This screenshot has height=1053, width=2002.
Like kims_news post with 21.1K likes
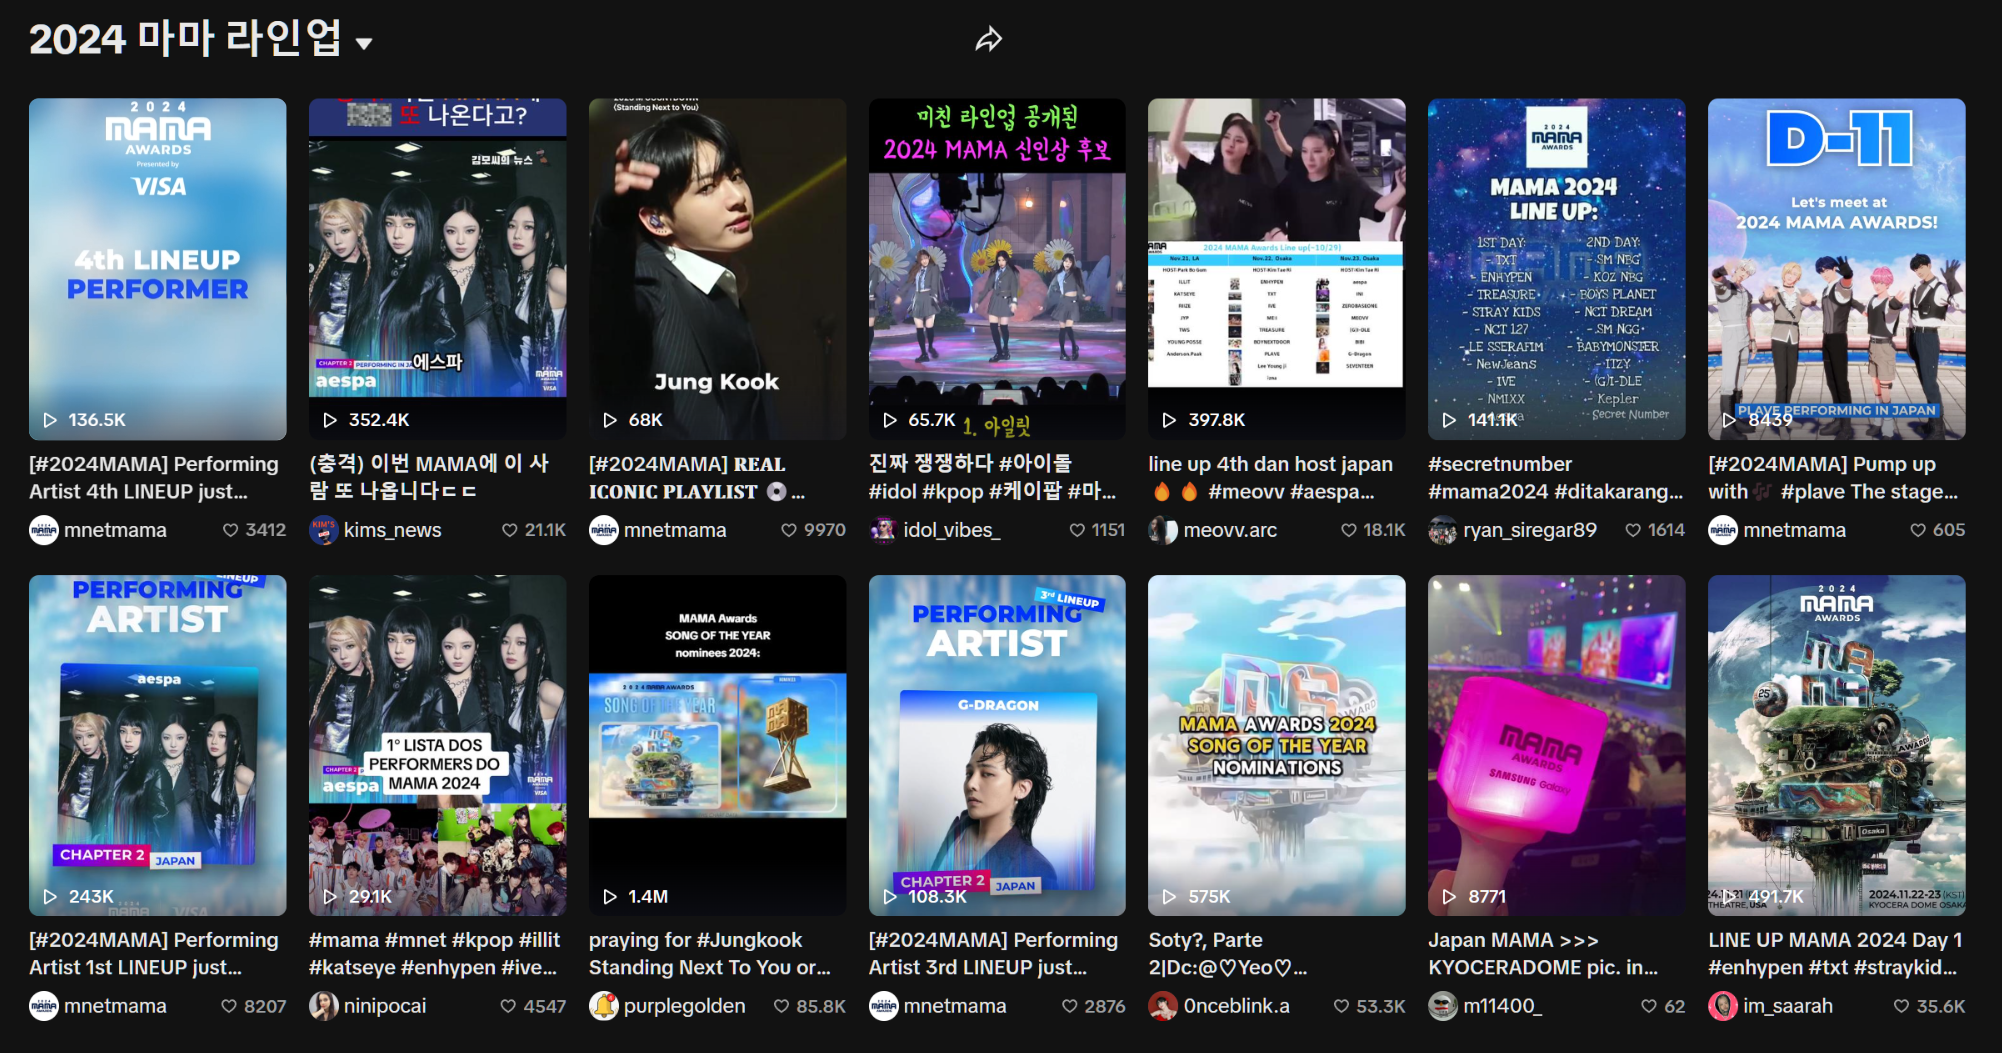click(x=510, y=530)
